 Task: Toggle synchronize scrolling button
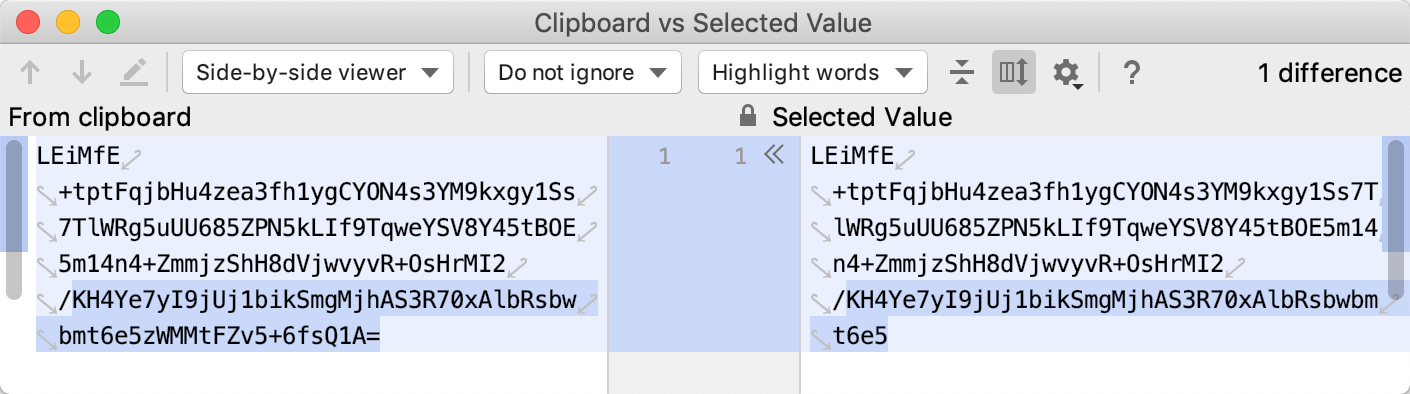click(1014, 73)
